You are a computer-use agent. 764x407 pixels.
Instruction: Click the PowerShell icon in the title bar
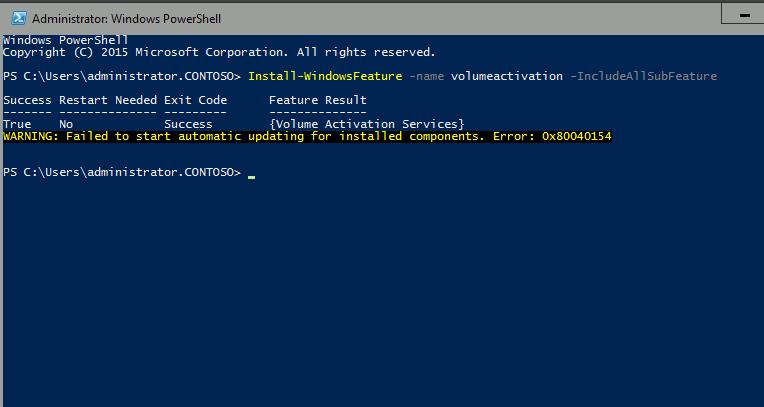click(15, 17)
